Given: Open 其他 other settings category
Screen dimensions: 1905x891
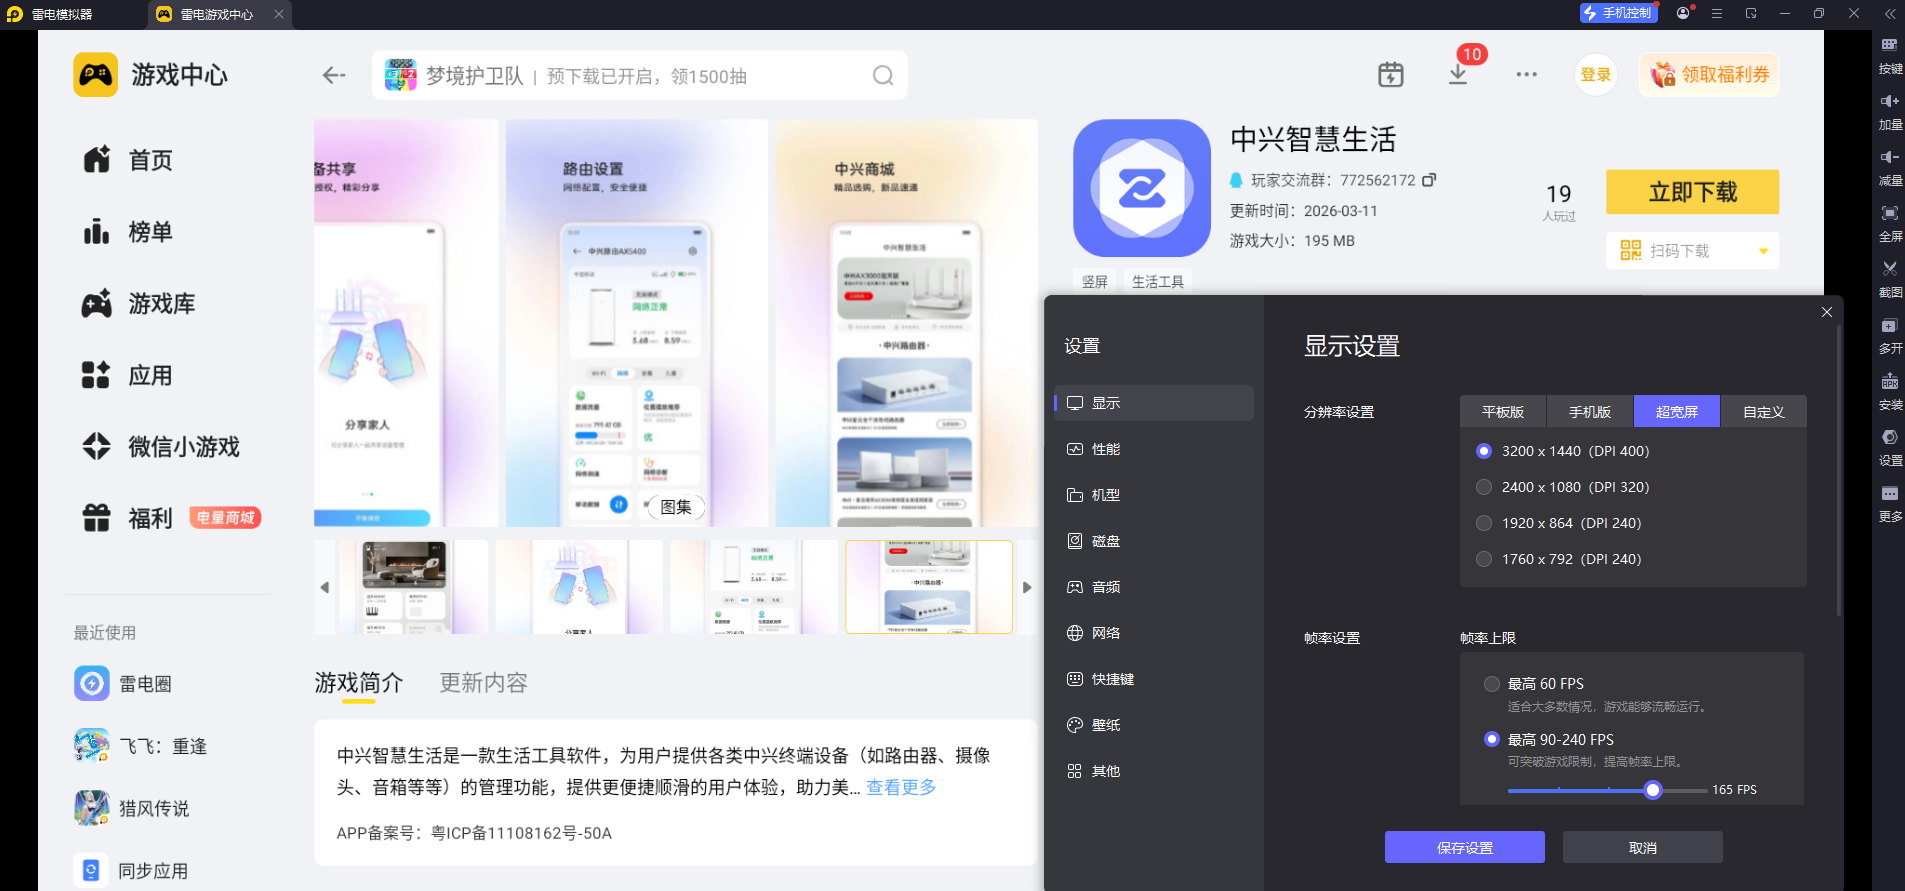Looking at the screenshot, I should [x=1153, y=771].
